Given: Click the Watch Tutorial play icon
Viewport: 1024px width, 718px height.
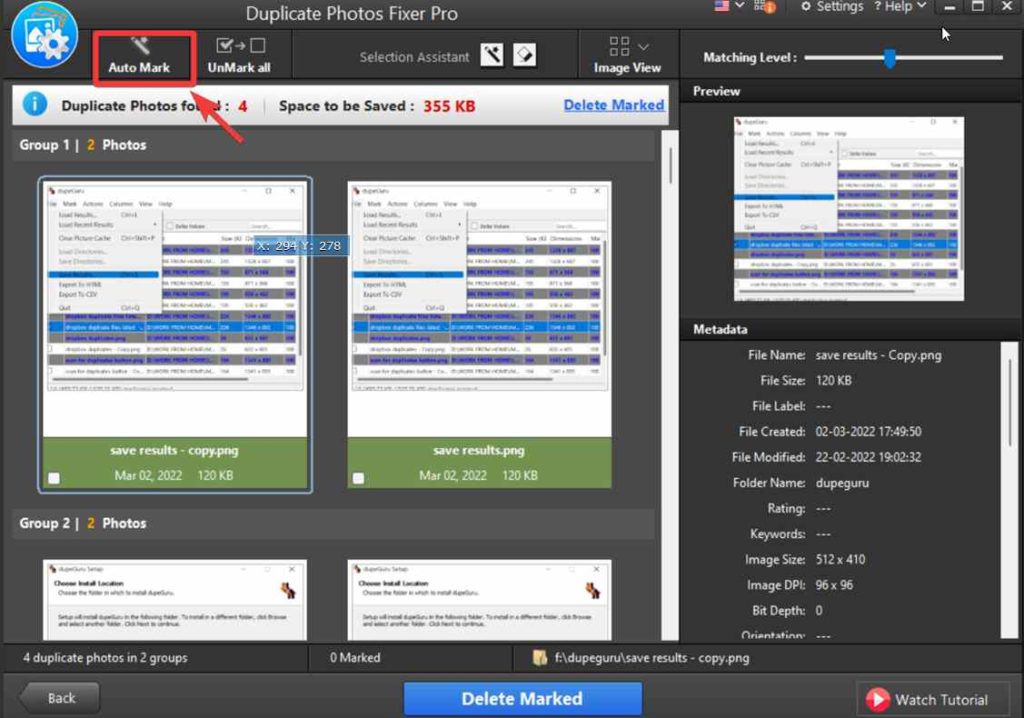Looking at the screenshot, I should coord(877,700).
